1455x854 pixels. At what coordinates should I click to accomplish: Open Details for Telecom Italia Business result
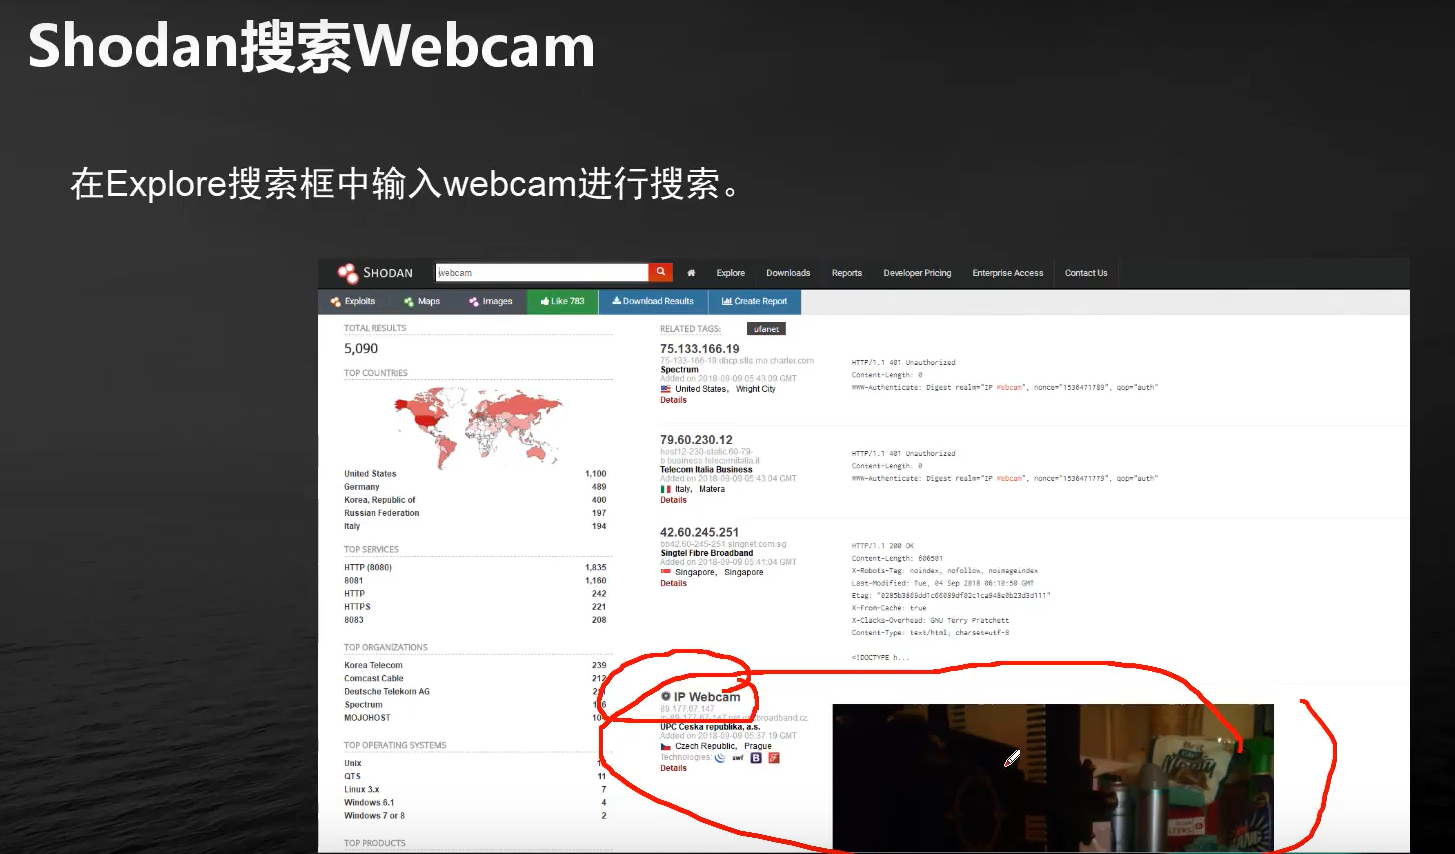[673, 500]
